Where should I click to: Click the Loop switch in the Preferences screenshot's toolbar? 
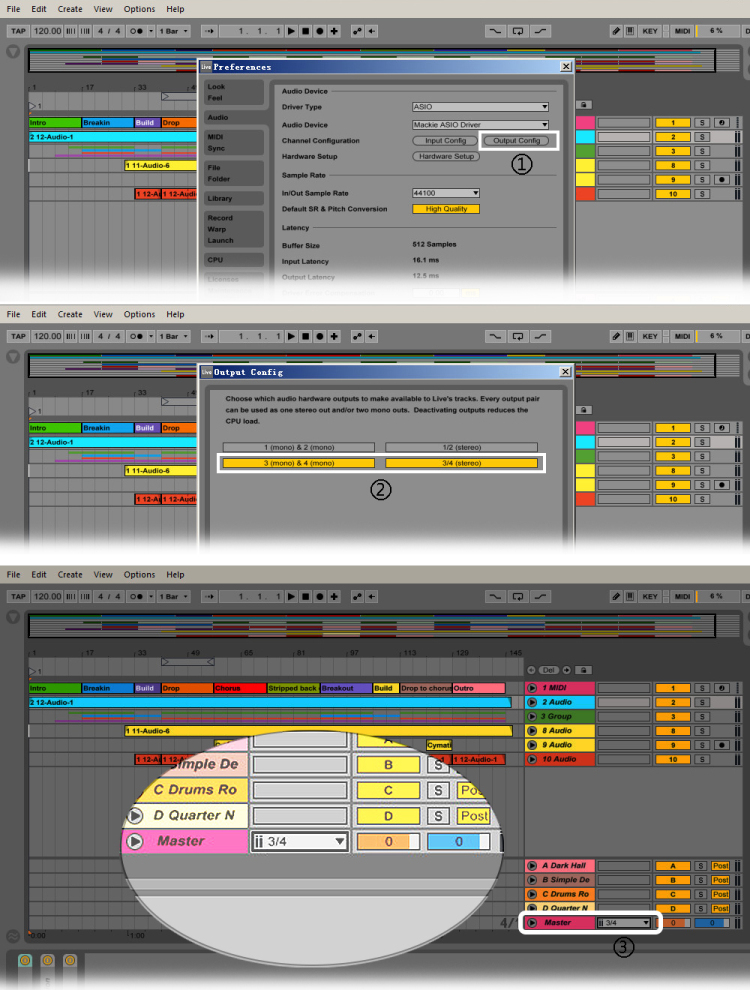(x=518, y=31)
